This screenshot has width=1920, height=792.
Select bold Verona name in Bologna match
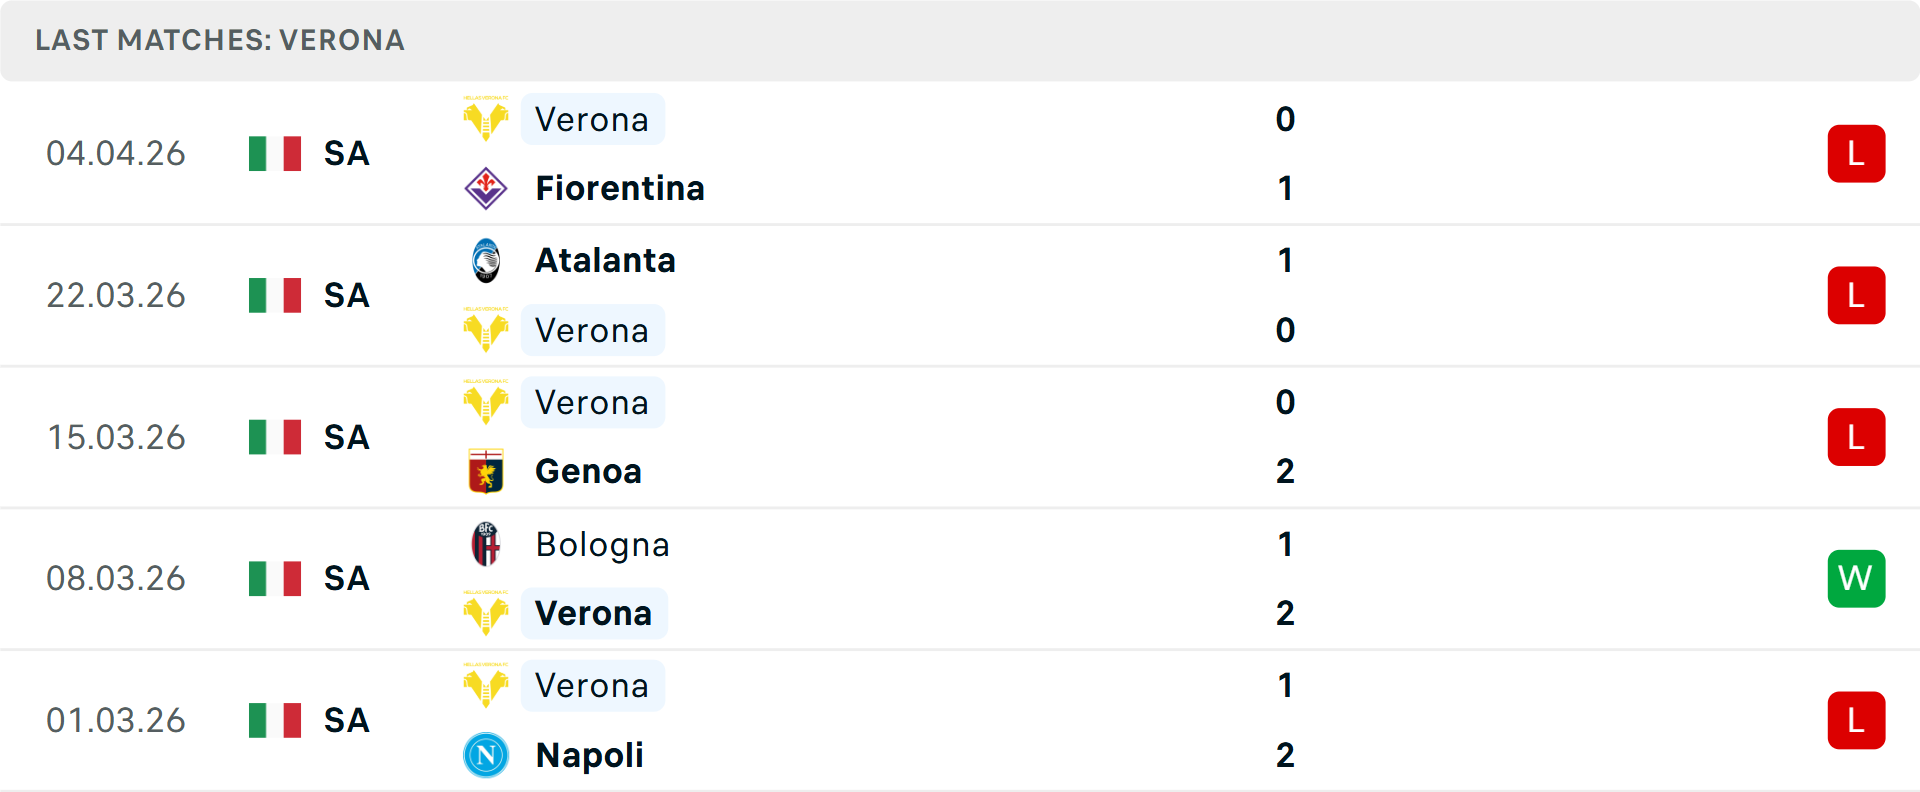[593, 613]
